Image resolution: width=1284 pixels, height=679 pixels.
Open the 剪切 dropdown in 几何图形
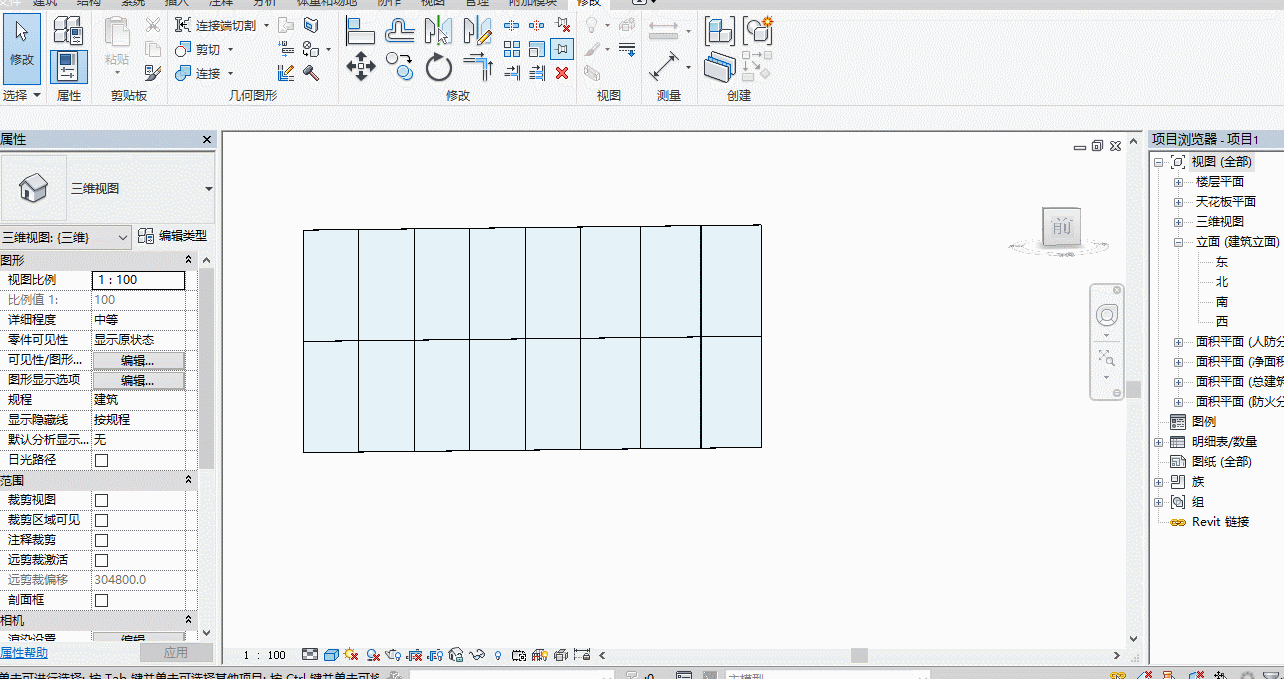point(230,49)
